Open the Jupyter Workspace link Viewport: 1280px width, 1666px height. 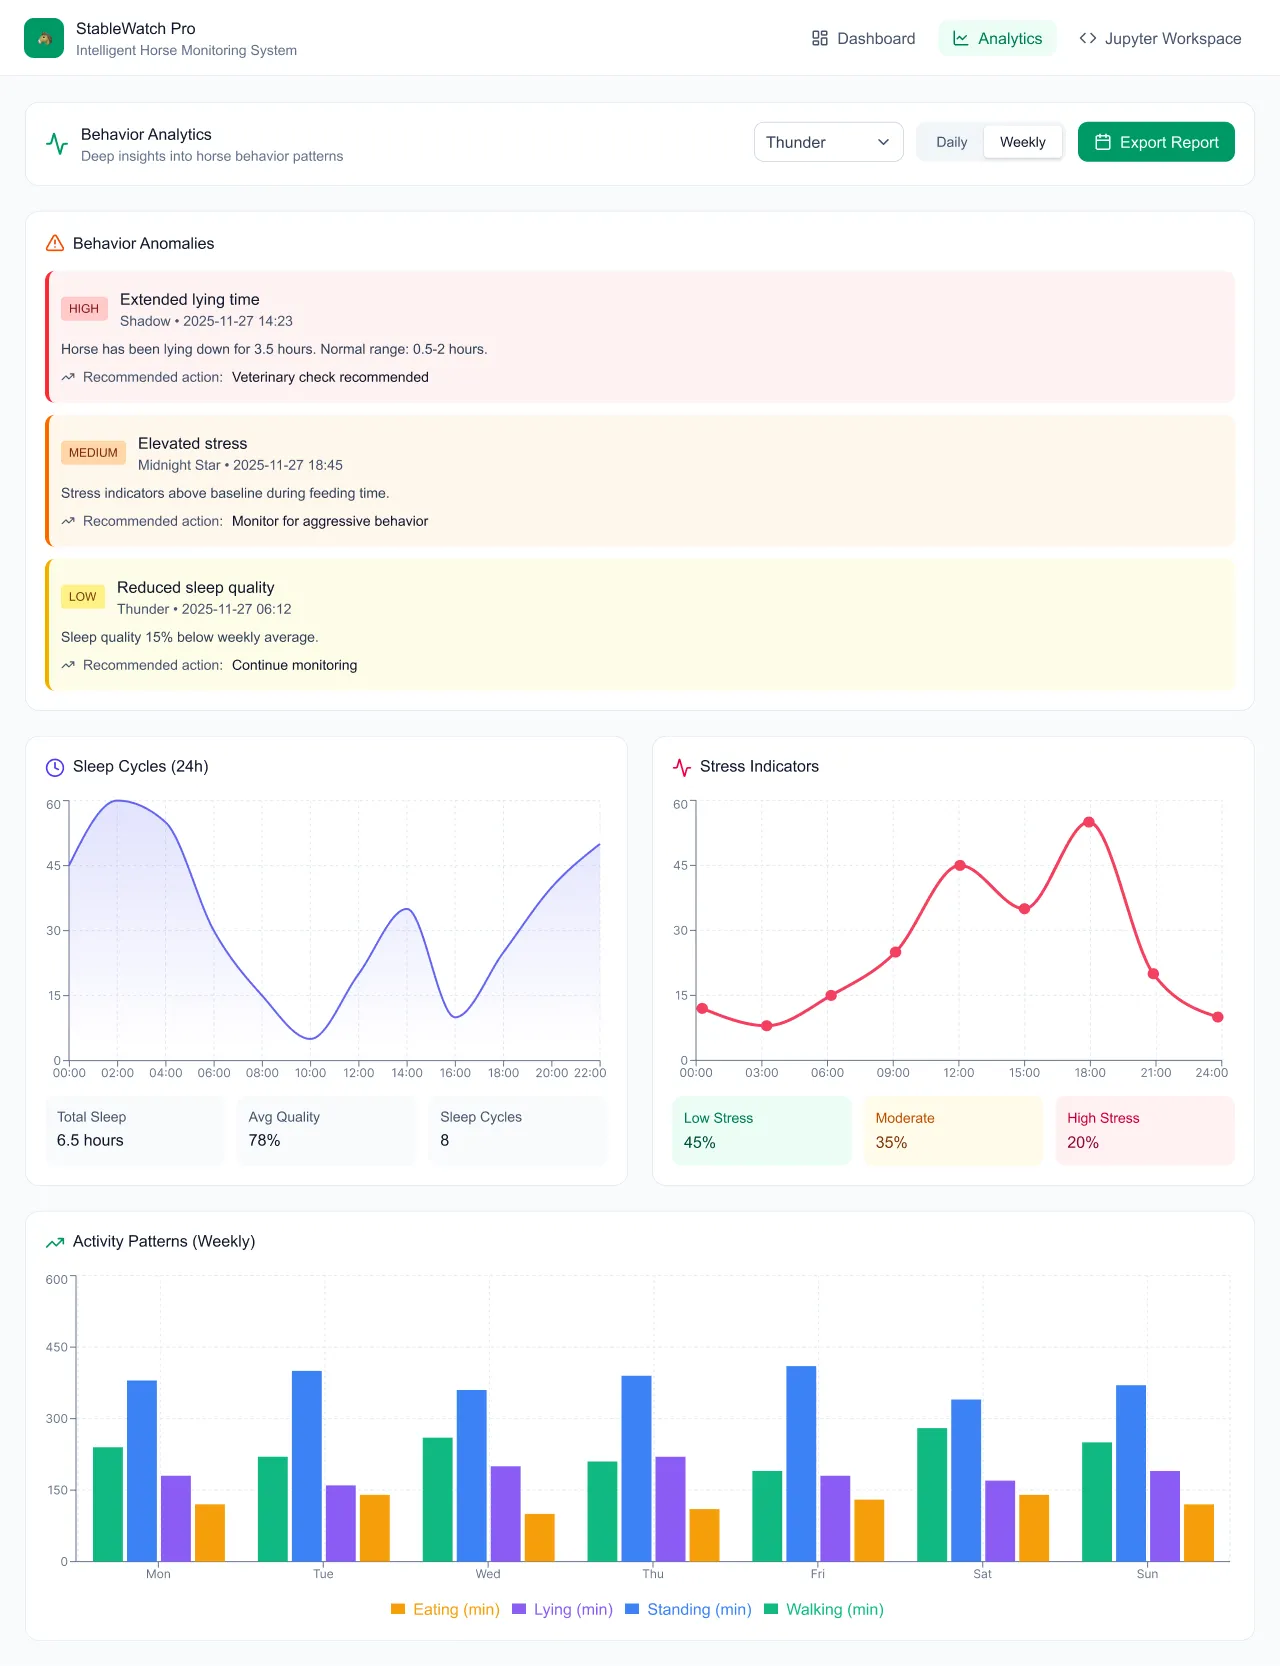pos(1160,38)
